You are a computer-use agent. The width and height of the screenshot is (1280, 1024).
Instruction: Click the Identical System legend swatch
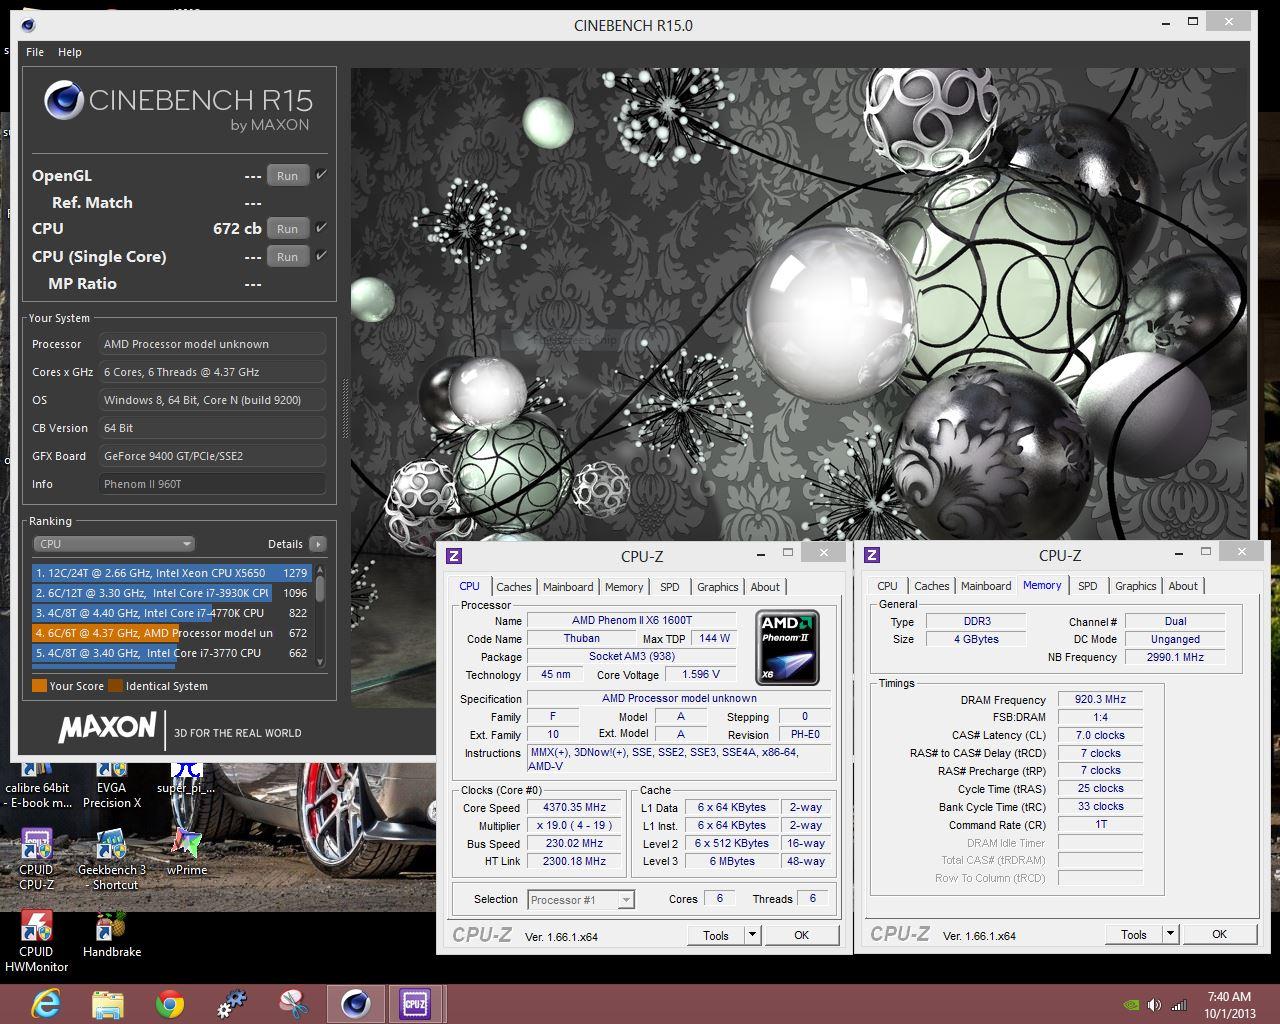[x=115, y=686]
